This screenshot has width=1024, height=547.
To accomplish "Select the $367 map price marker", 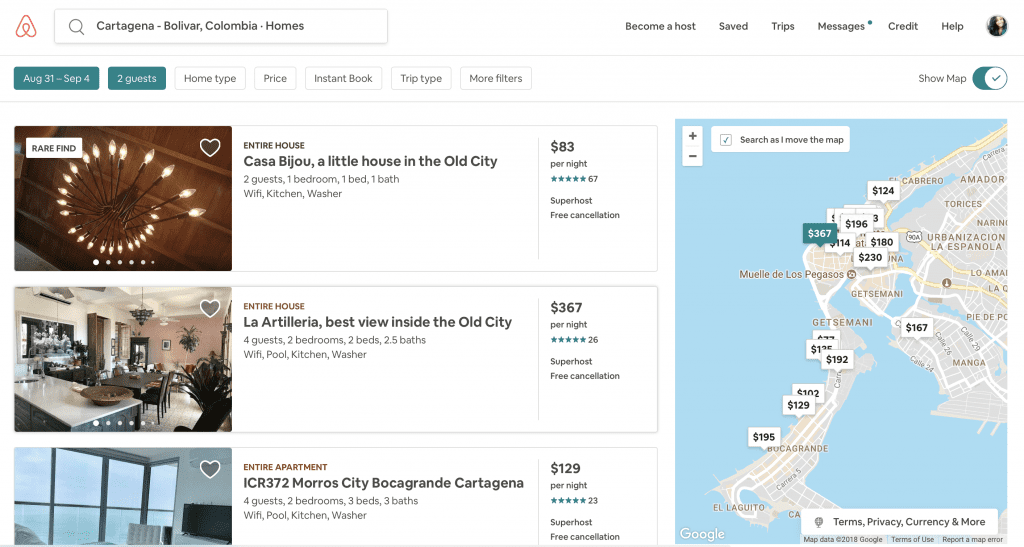I will point(819,233).
